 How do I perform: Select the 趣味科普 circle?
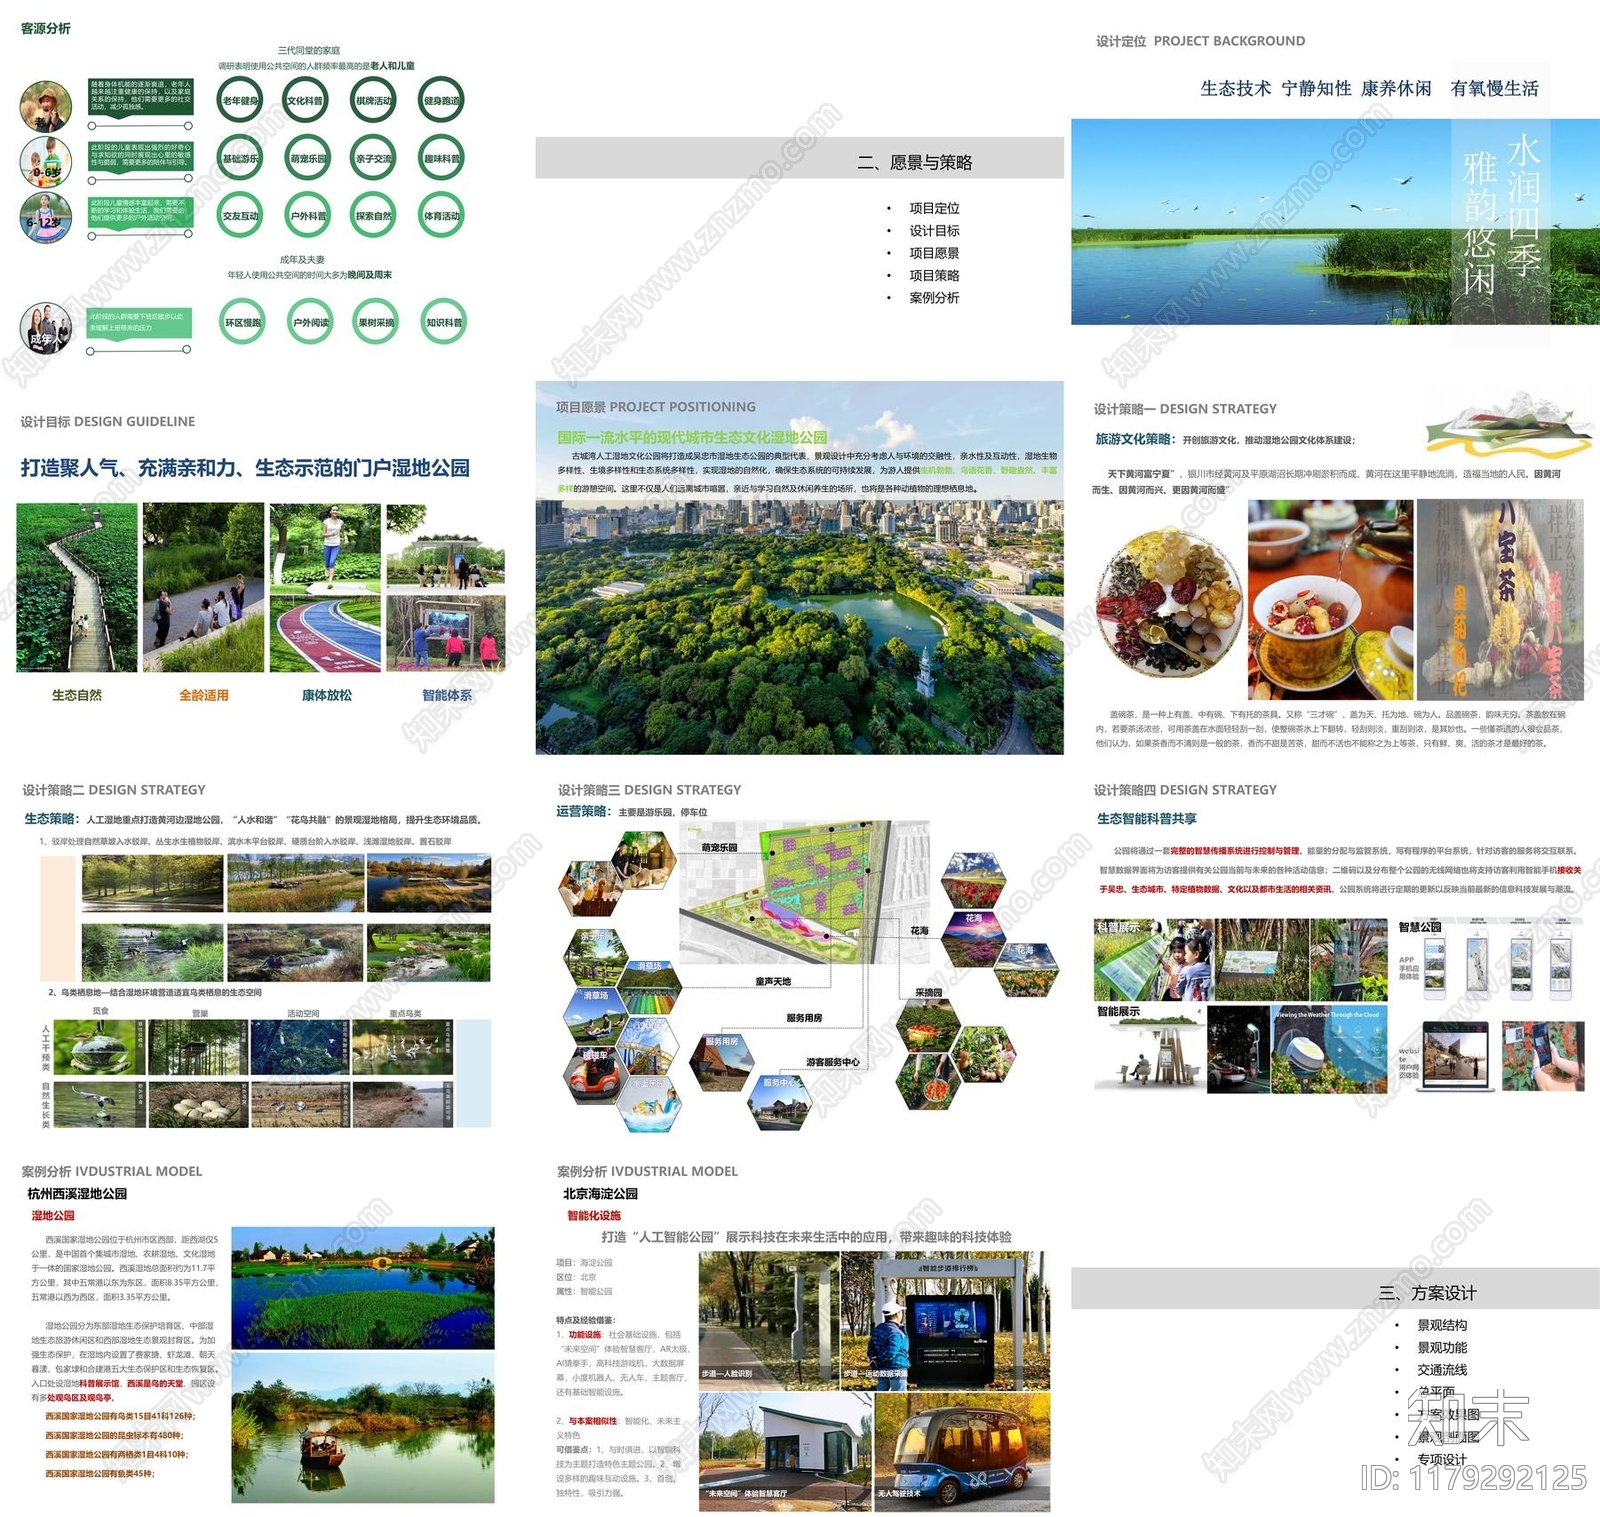[442, 158]
